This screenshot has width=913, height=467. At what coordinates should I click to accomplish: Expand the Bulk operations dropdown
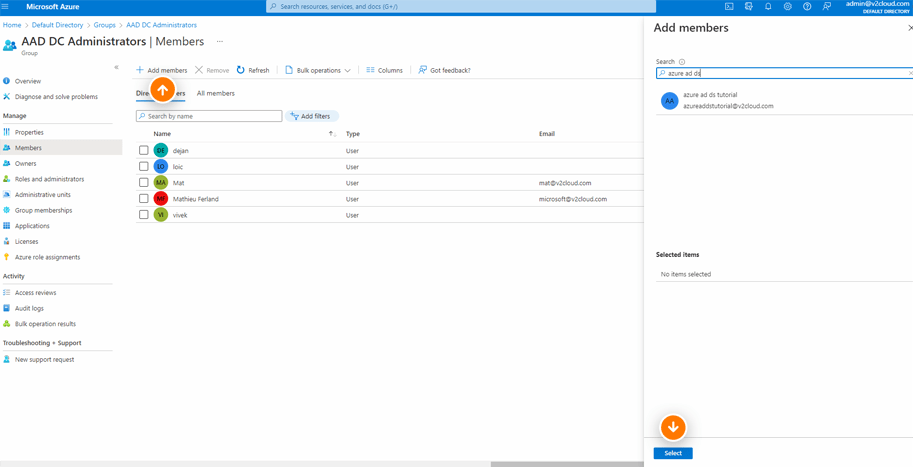[318, 70]
